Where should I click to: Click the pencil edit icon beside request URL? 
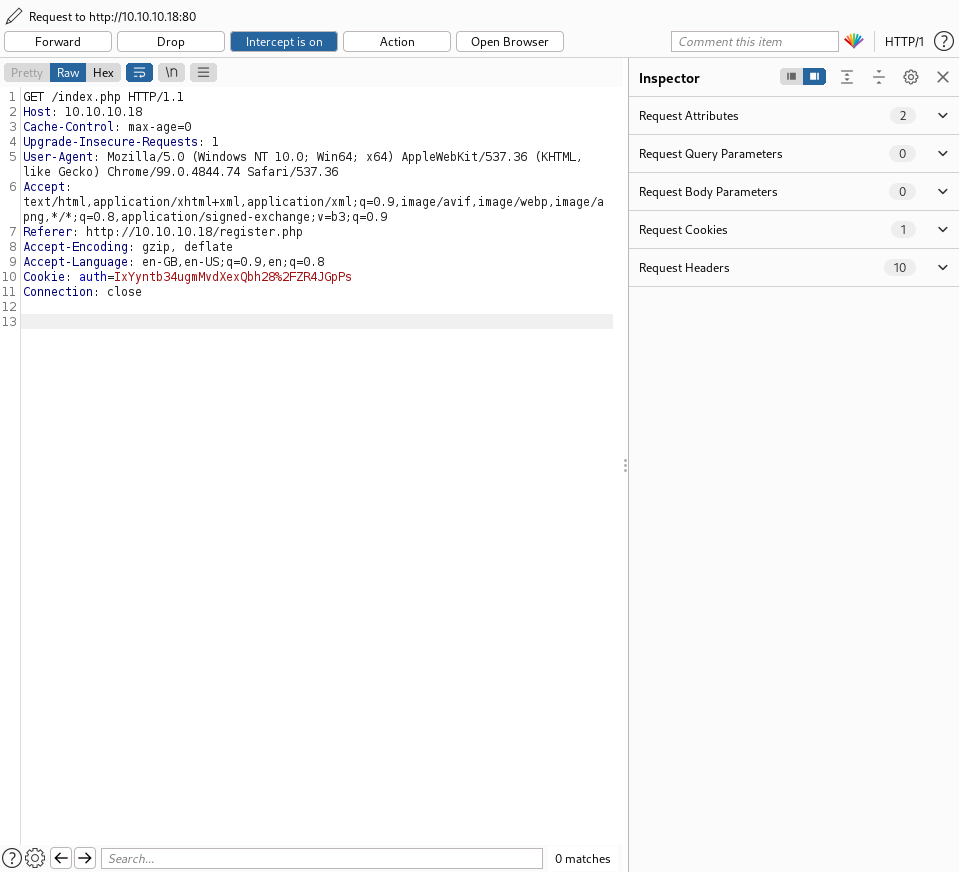click(x=13, y=17)
